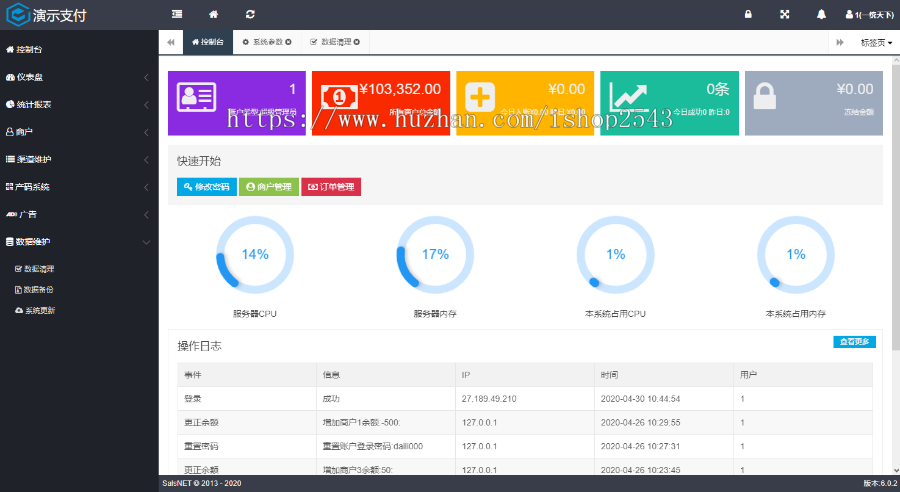Click the 修改密码 quick start button
The width and height of the screenshot is (900, 492).
tap(207, 187)
